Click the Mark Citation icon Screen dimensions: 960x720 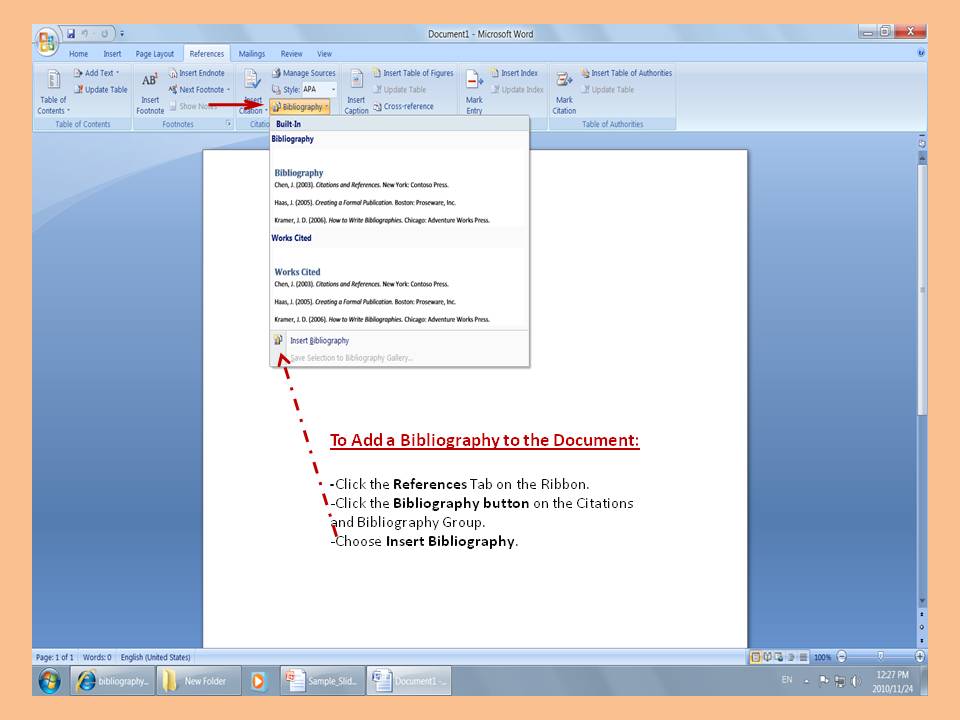564,90
